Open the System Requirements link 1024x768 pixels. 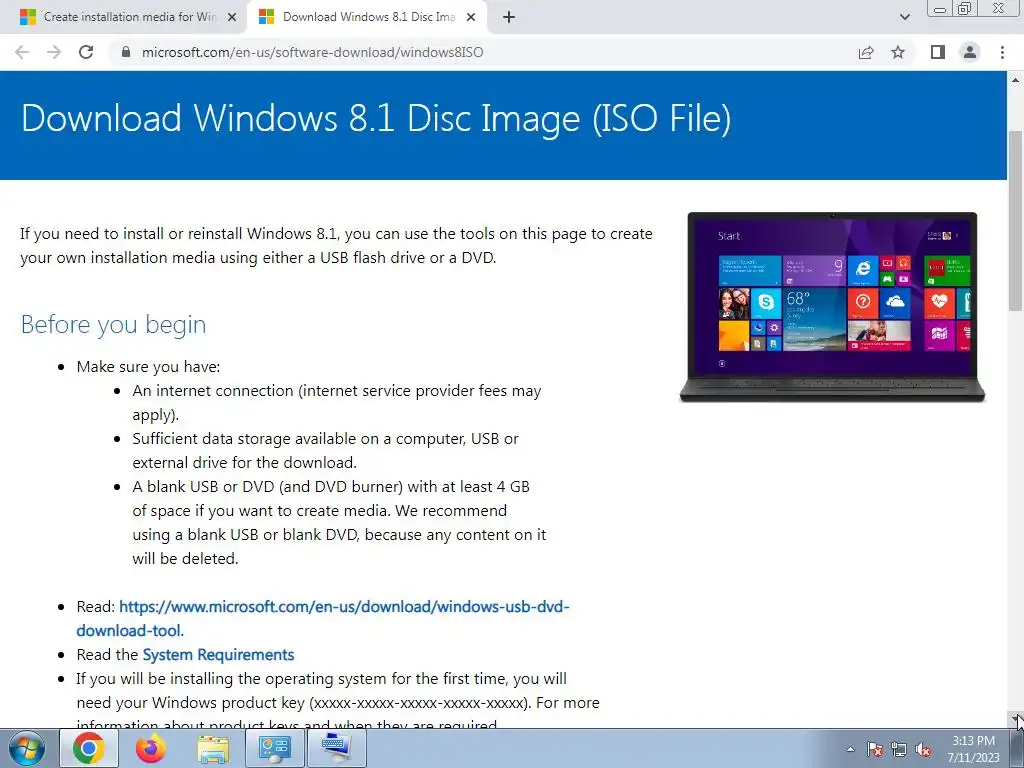(218, 654)
